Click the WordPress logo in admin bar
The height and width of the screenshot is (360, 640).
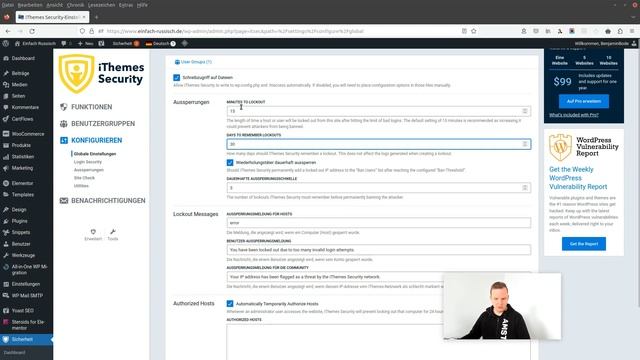point(5,43)
